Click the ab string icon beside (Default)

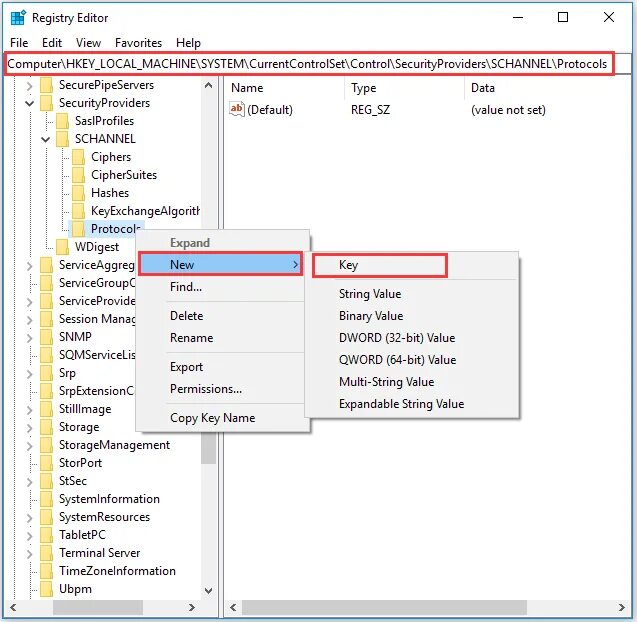pos(237,109)
